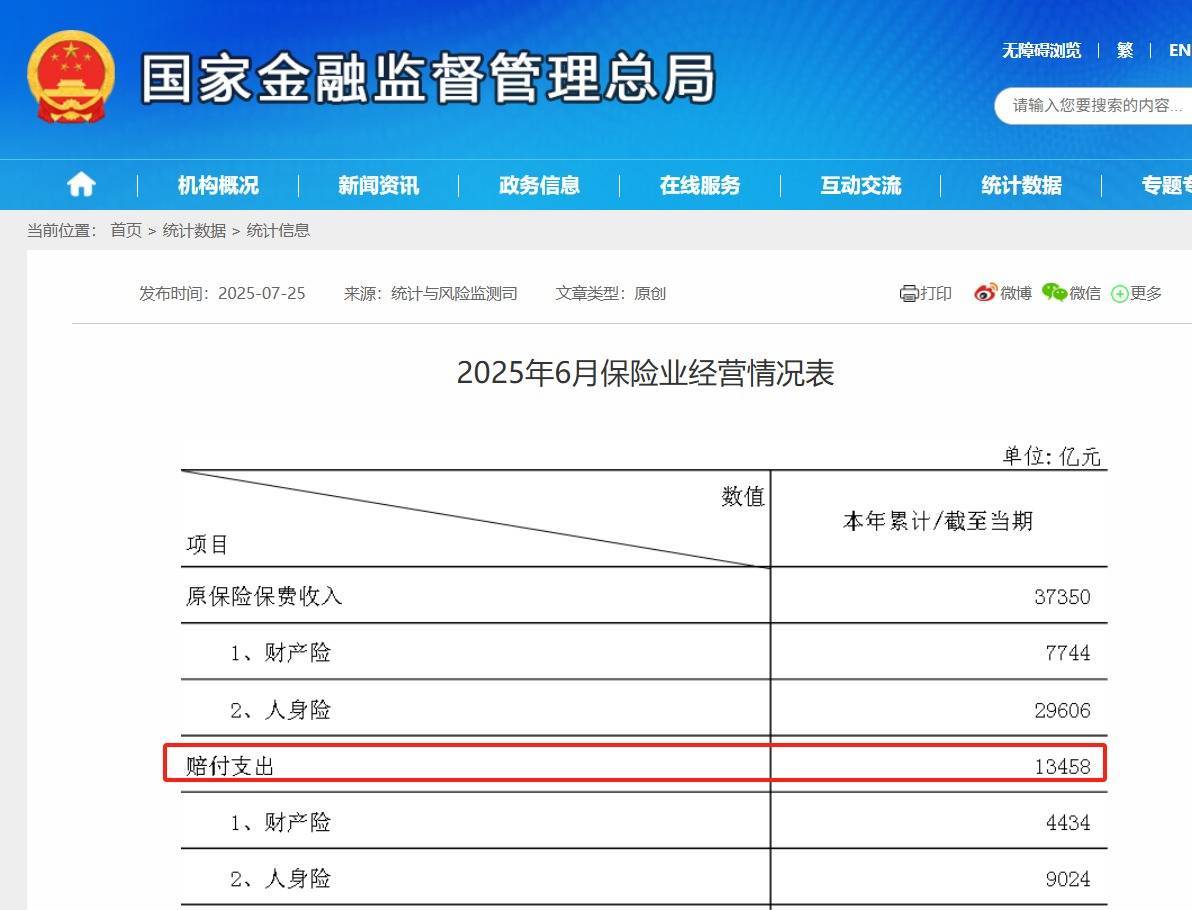
Task: Click the printer icon for 打印
Action: 908,293
